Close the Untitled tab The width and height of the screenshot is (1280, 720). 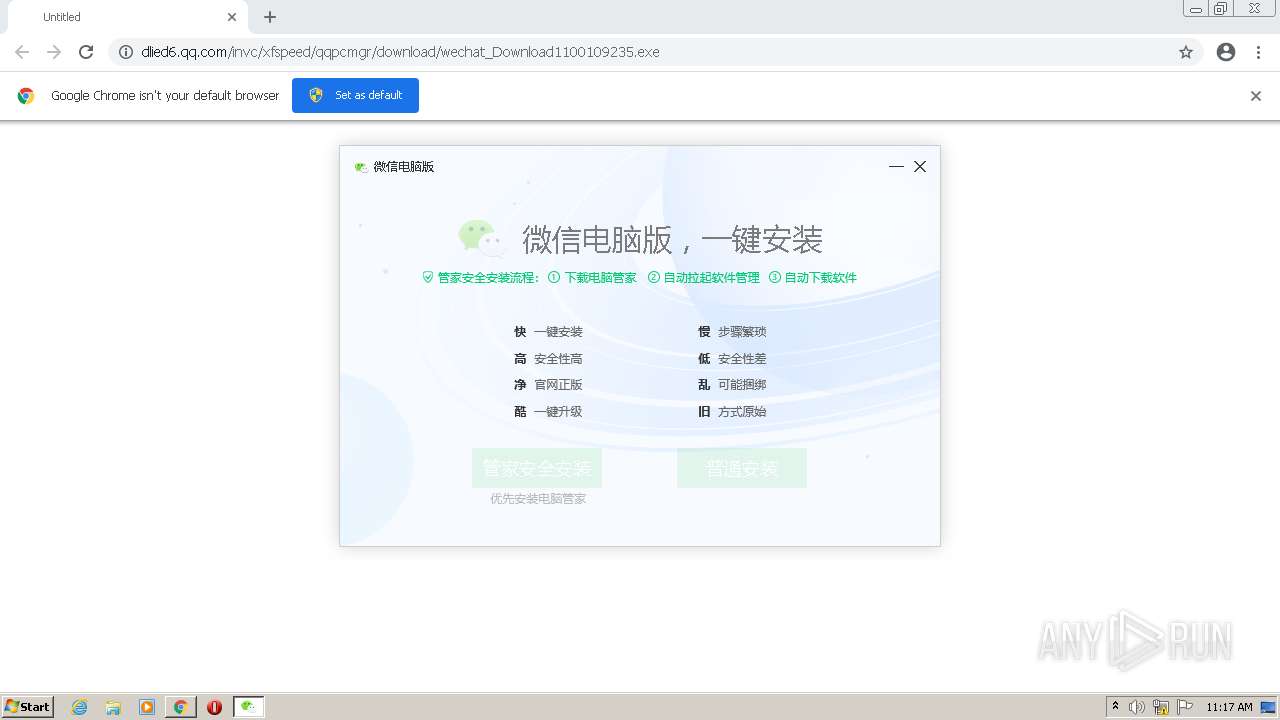(232, 17)
